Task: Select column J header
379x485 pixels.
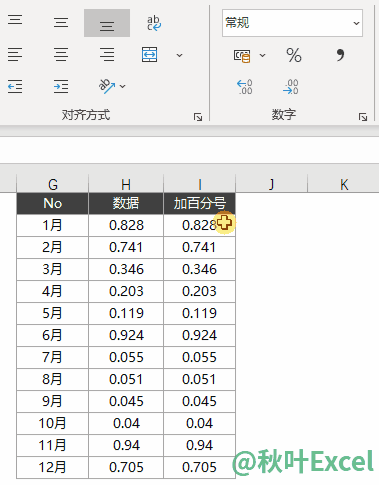Action: tap(271, 184)
